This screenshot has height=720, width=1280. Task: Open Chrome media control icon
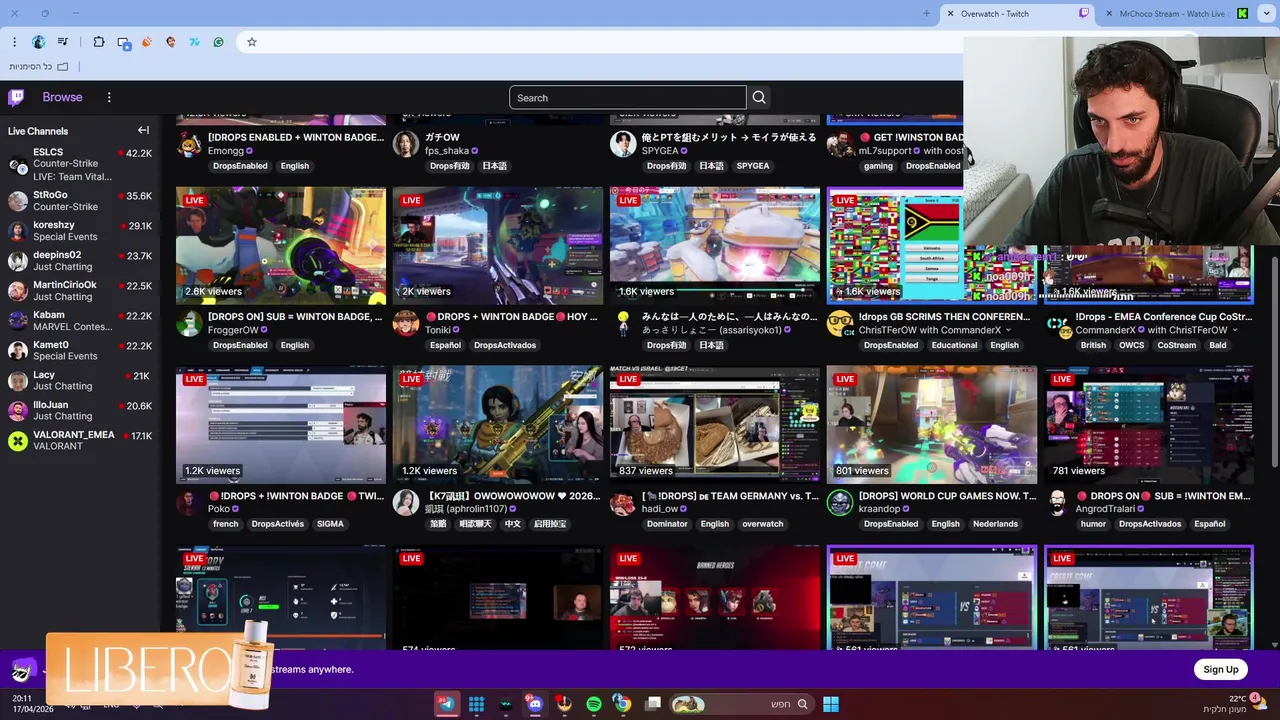[x=63, y=42]
